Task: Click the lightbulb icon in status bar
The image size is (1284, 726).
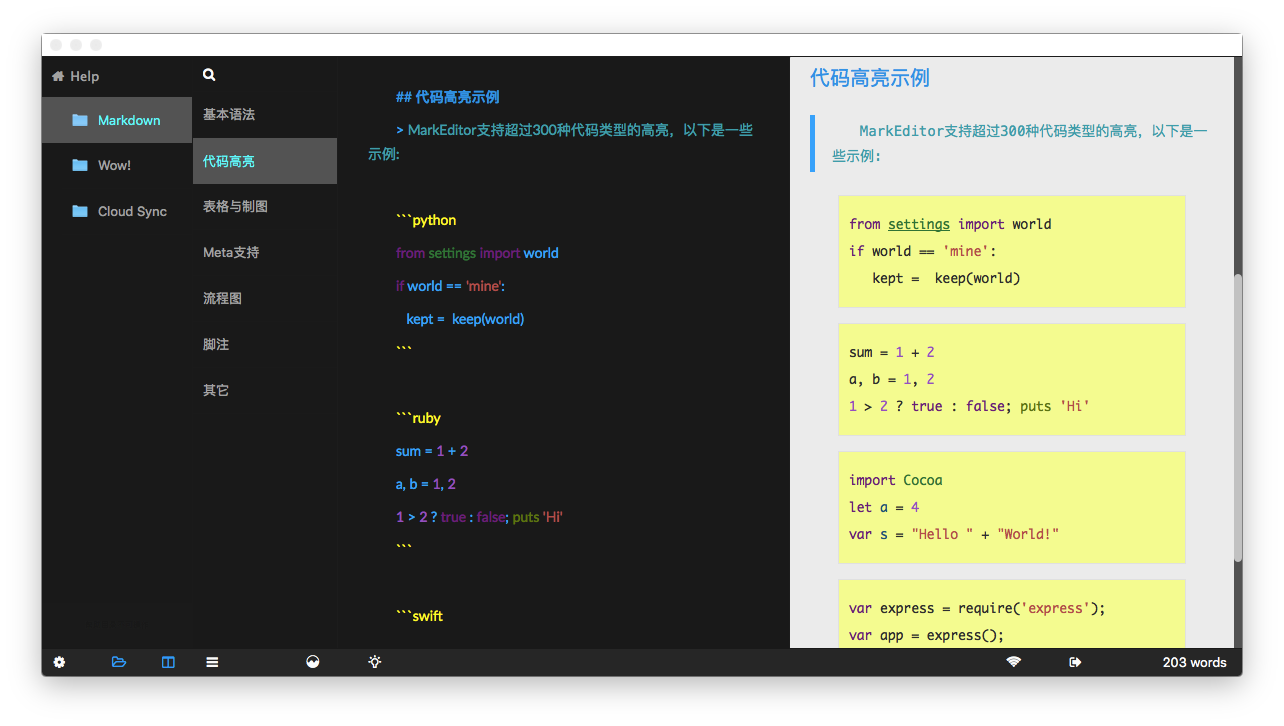Action: pyautogui.click(x=375, y=662)
